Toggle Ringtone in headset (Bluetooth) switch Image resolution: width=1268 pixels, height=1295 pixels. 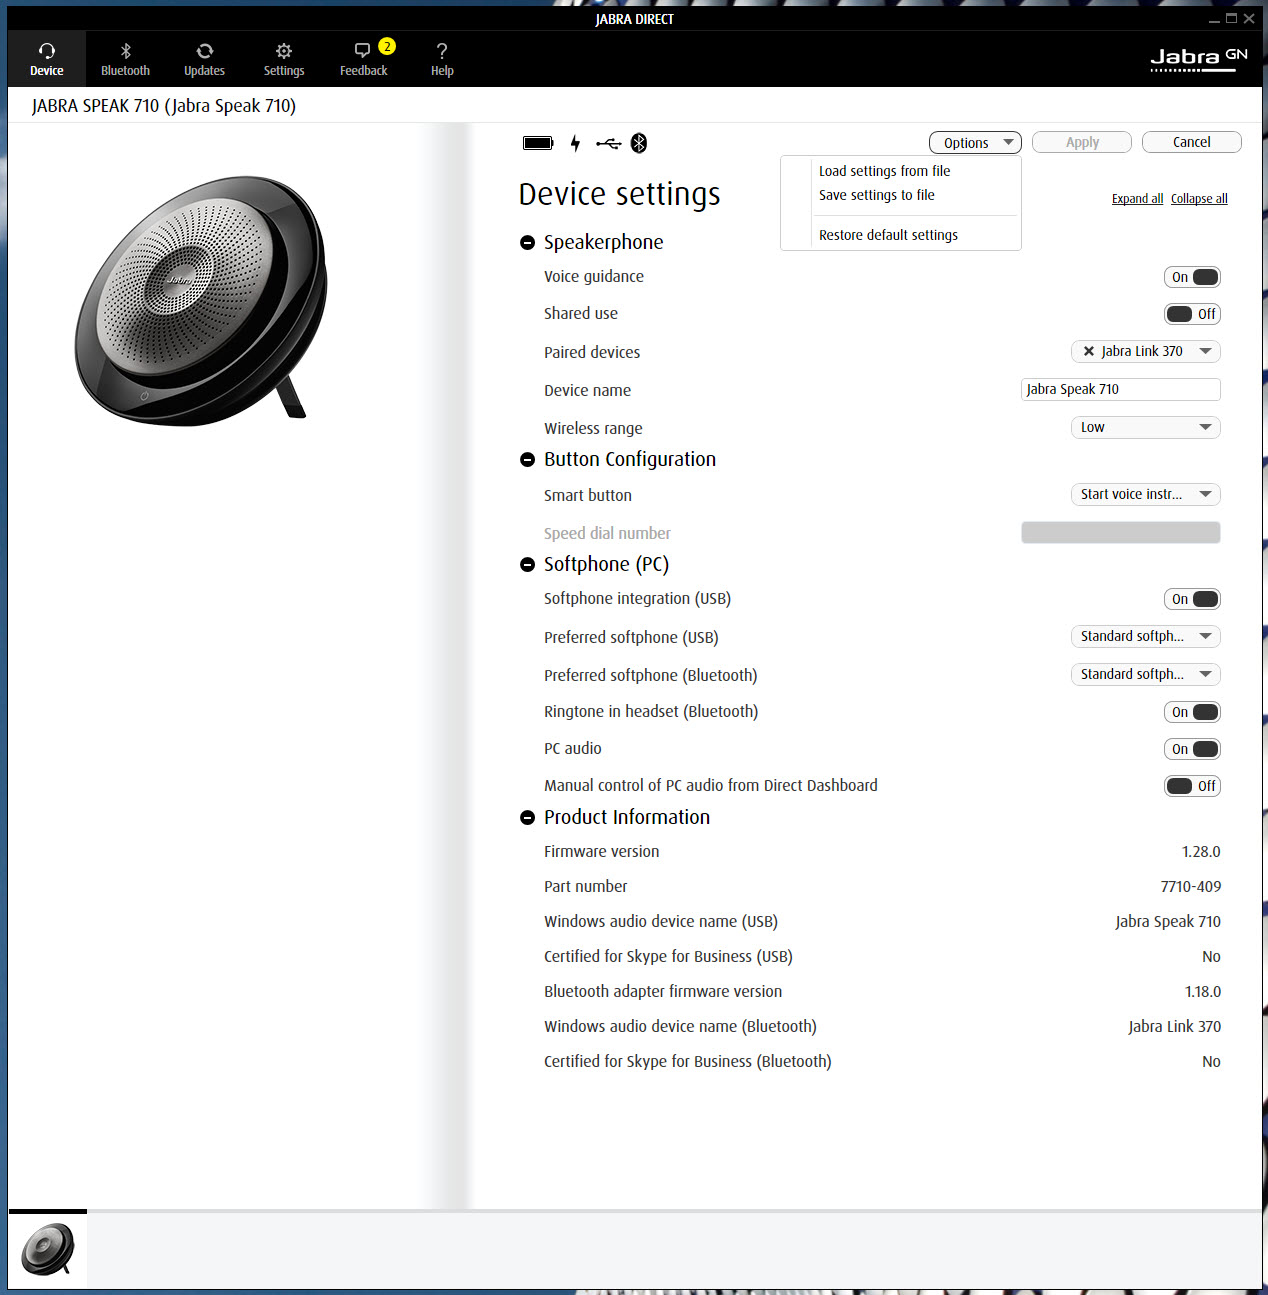click(x=1192, y=712)
